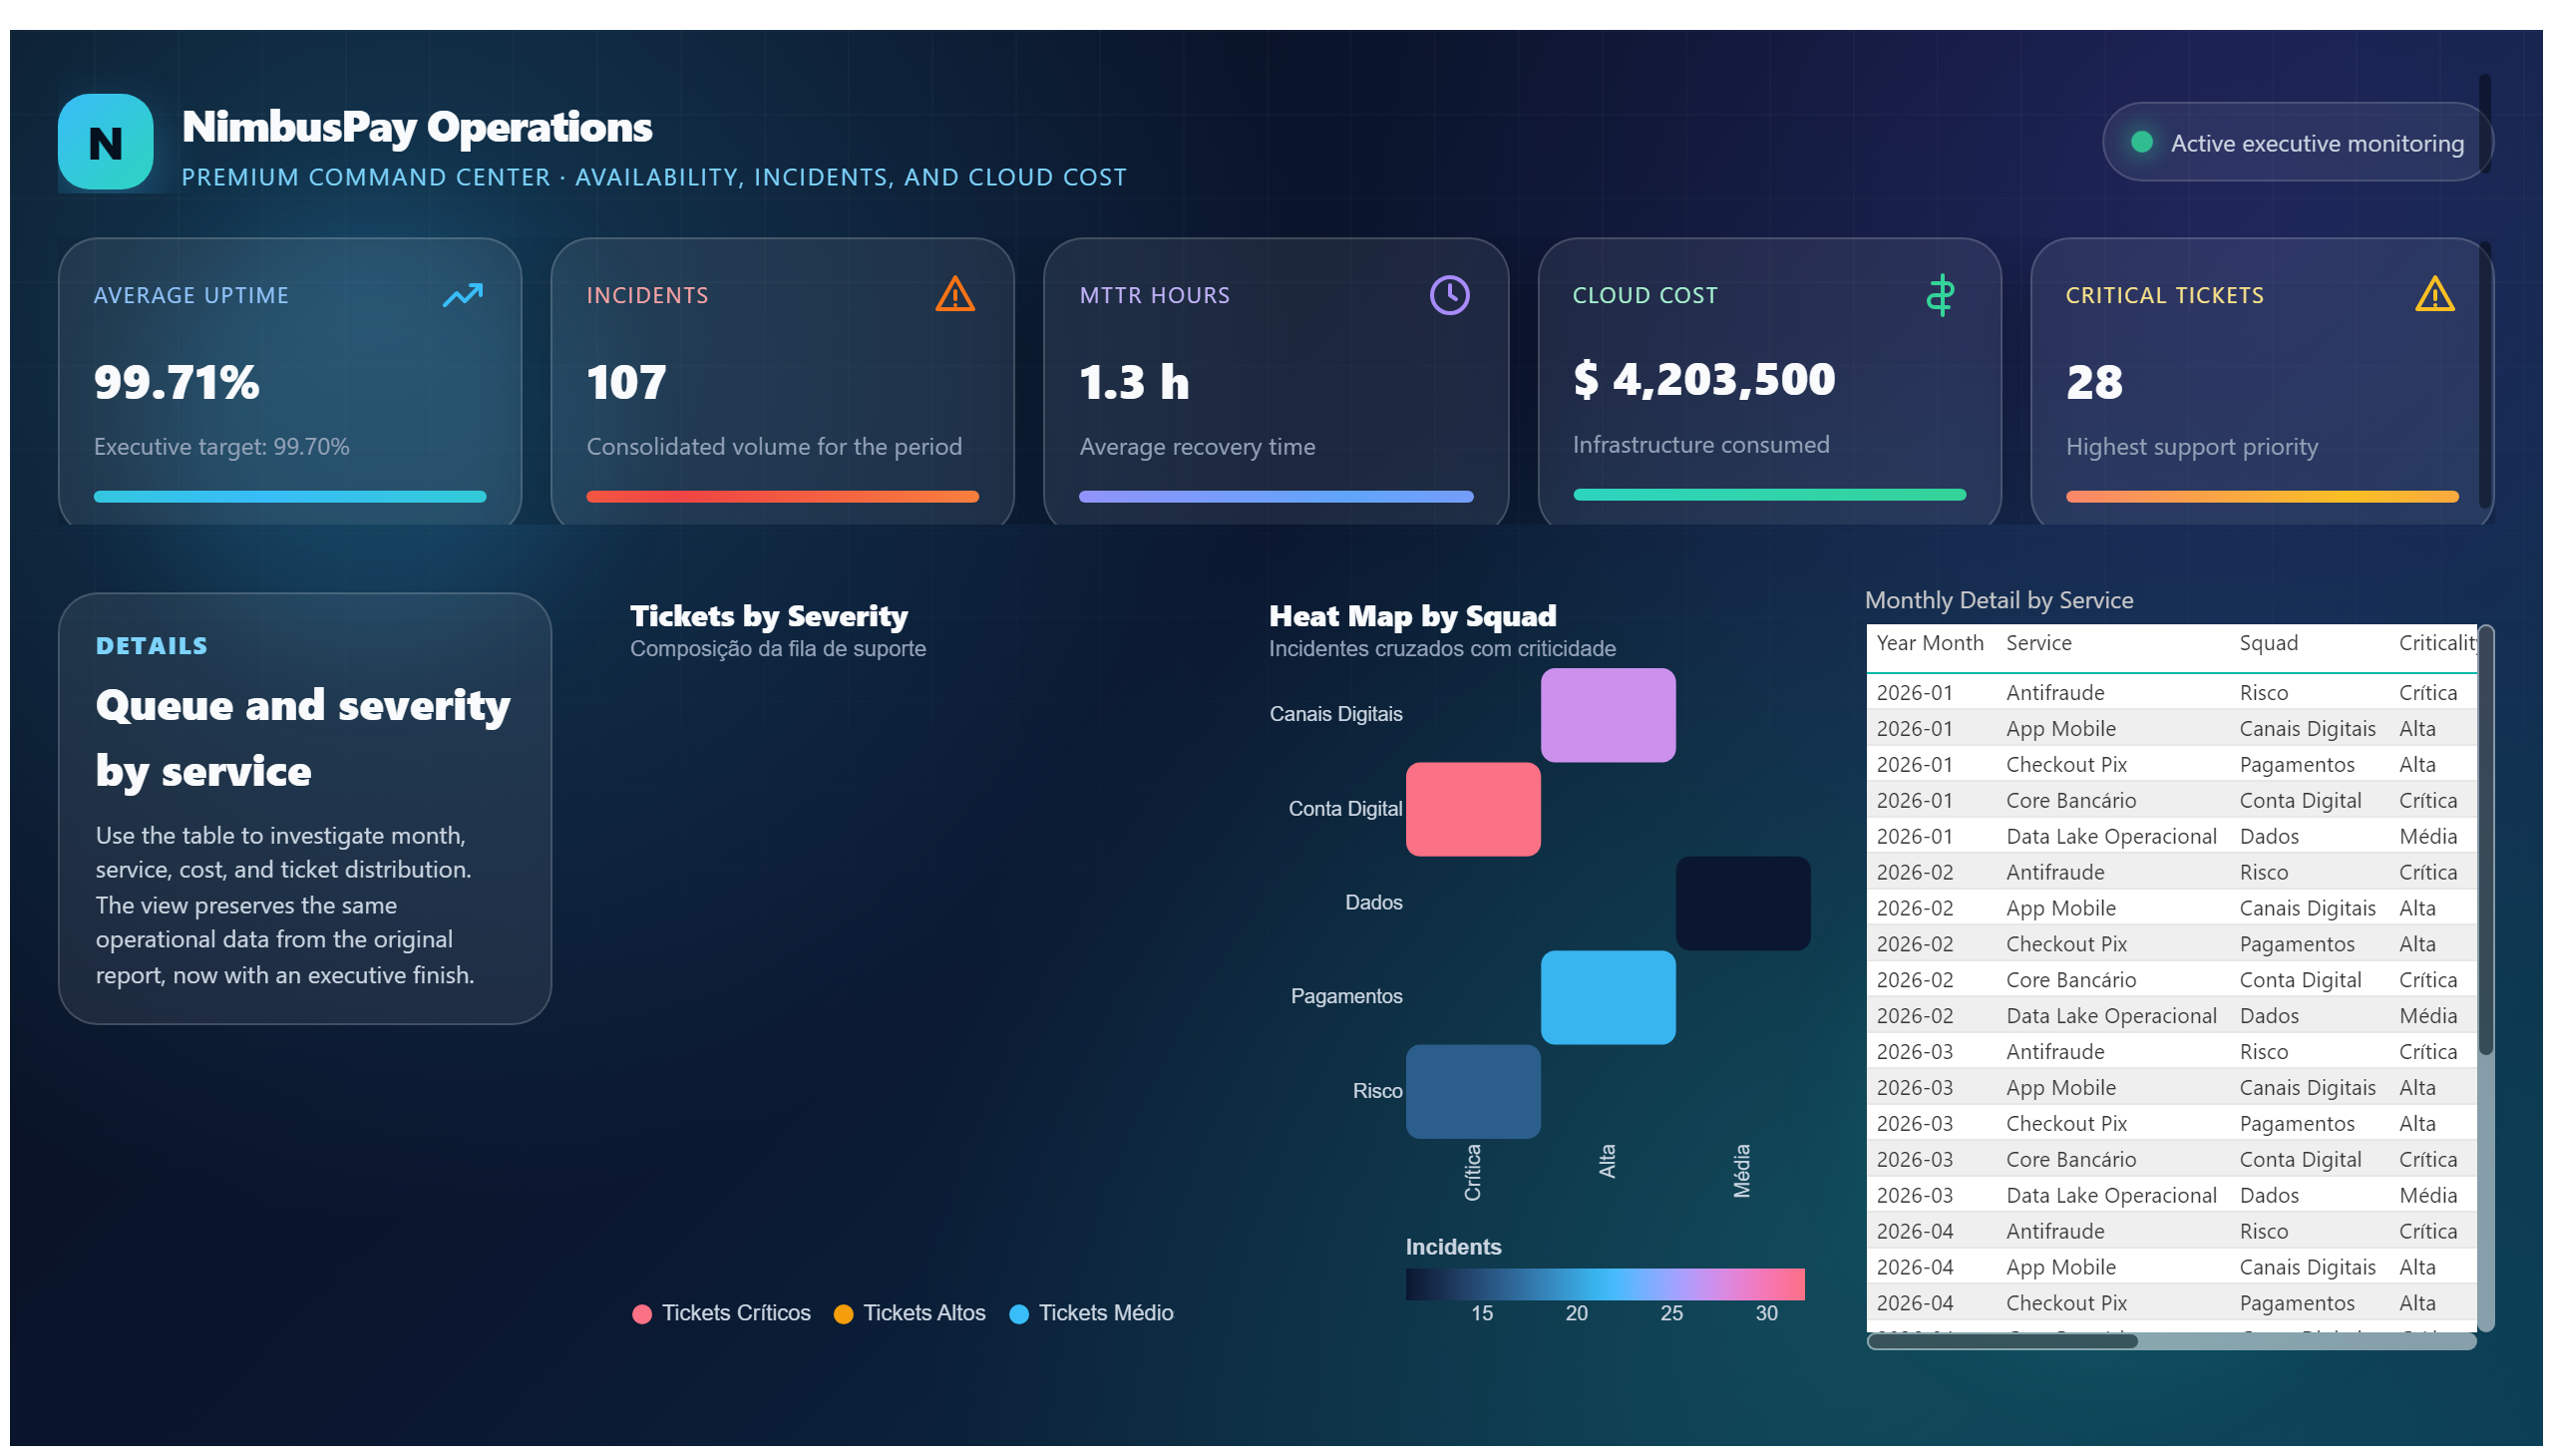
Task: Click the Critical Tickets warning icon
Action: (x=2434, y=294)
